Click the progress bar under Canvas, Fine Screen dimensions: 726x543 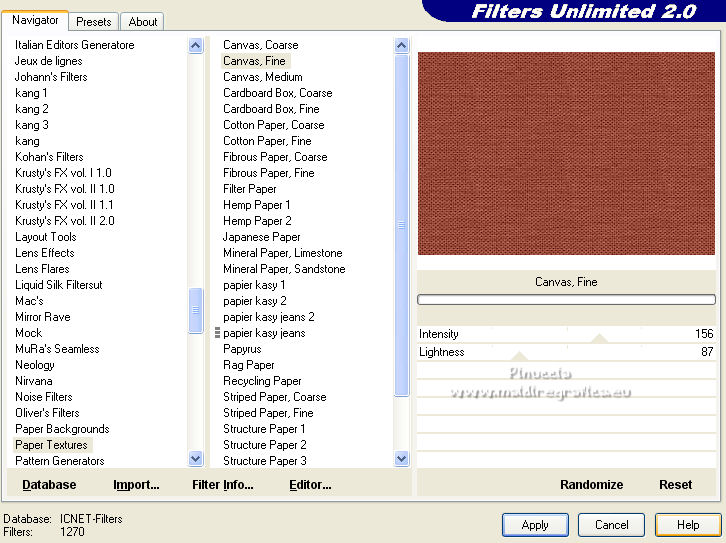click(566, 300)
